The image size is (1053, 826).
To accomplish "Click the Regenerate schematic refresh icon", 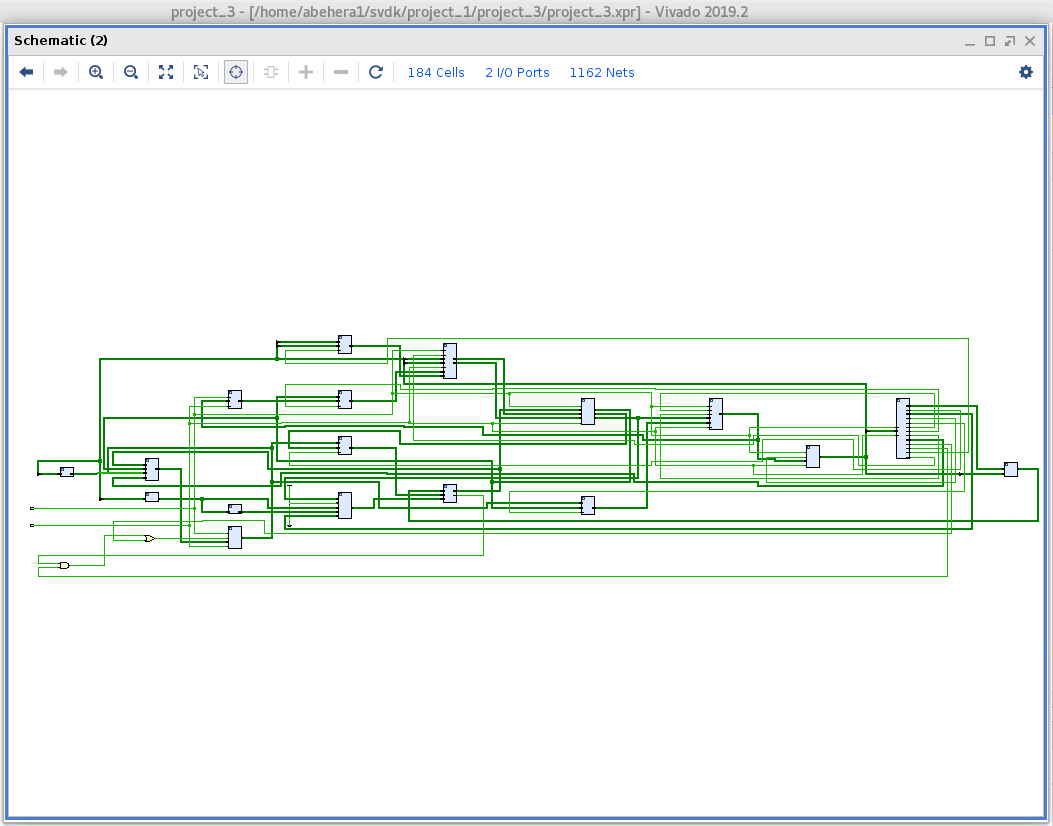I will [x=376, y=72].
